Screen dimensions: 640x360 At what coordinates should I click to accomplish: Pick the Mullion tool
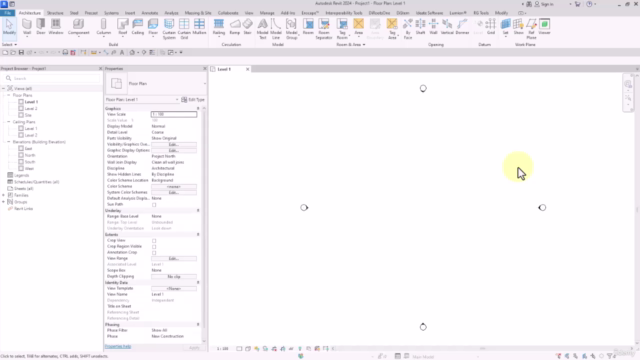click(199, 27)
